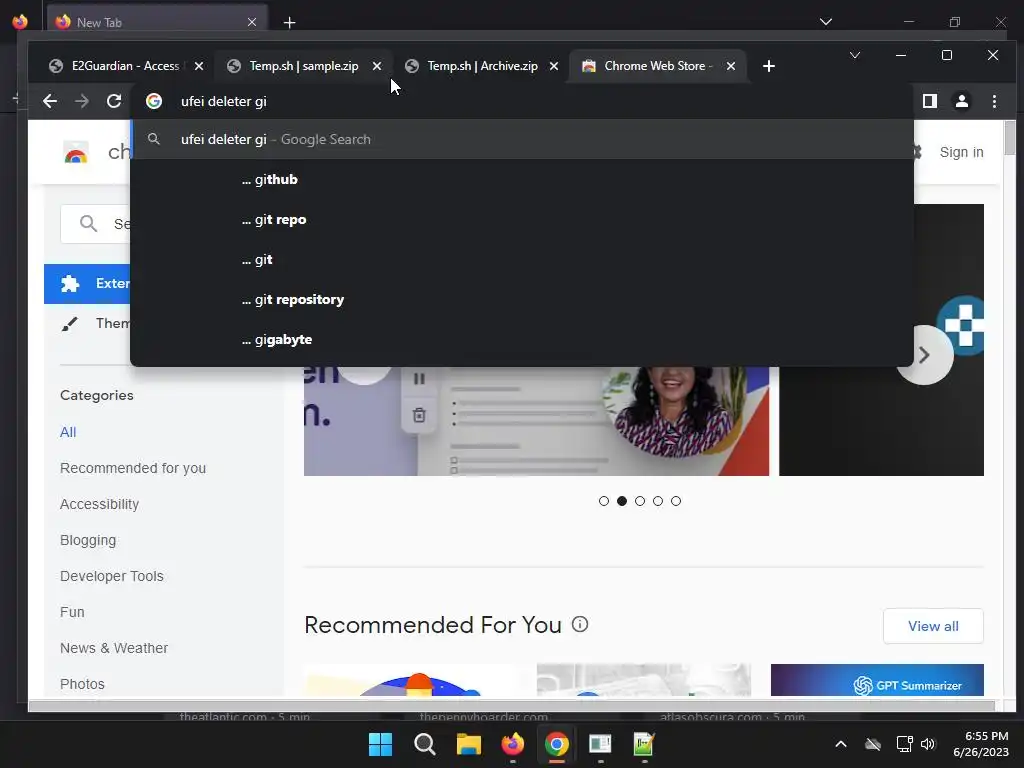
Task: Close the E2Guardian tab
Action: 199,66
